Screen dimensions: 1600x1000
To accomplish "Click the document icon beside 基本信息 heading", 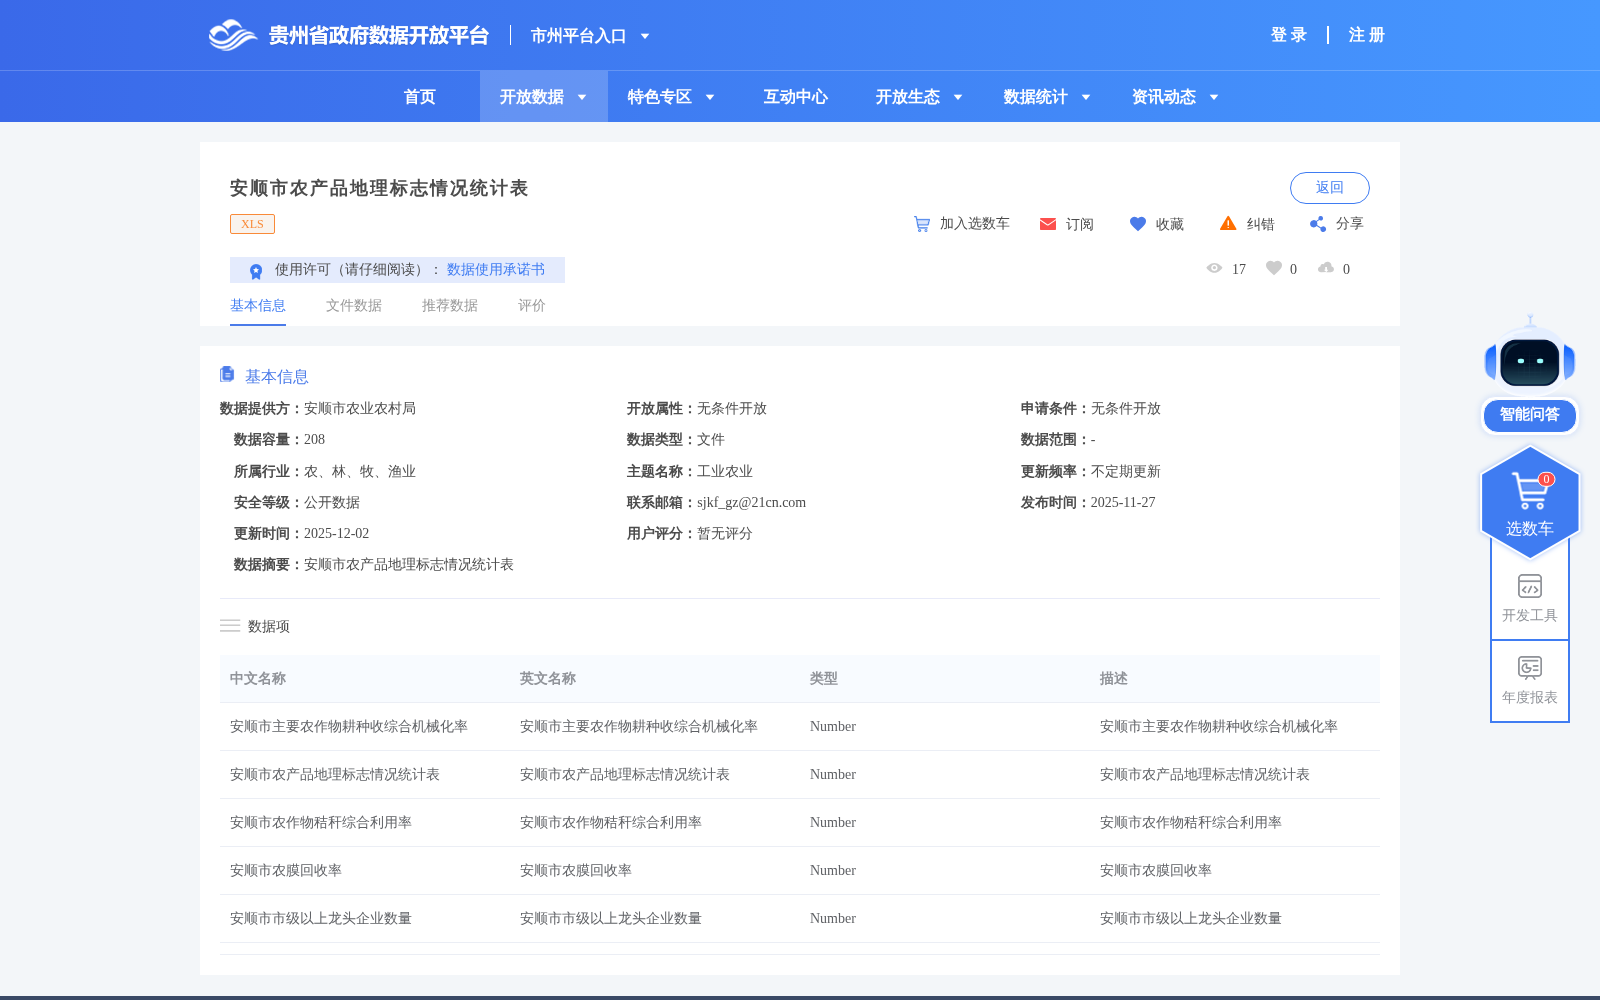I will click(227, 375).
